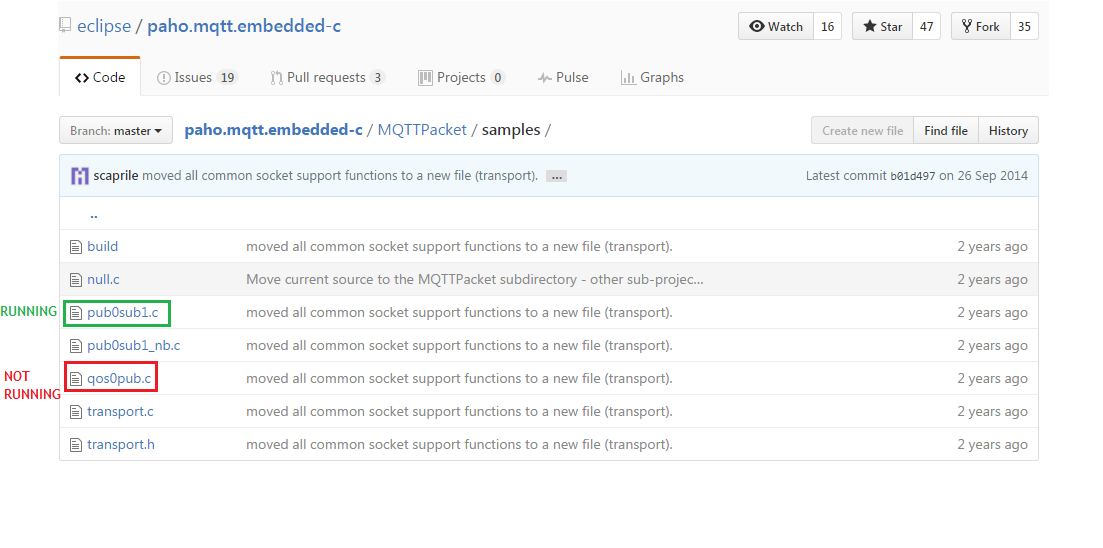Open the Branch: master dropdown
The height and width of the screenshot is (548, 1103).
click(116, 131)
